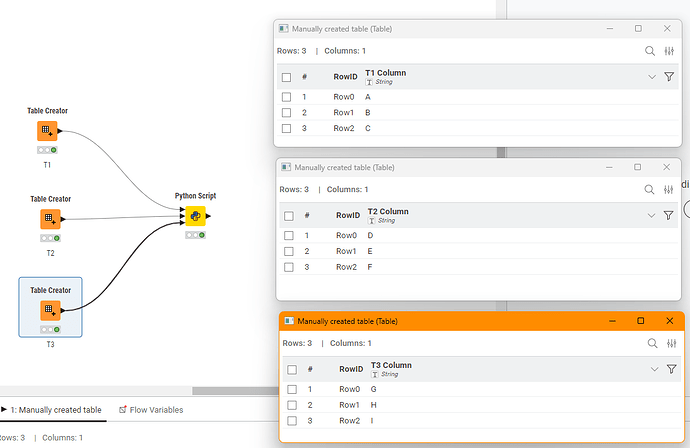Screen dimensions: 690x448
Task: Click filter icon in T3 Column header
Action: [x=671, y=369]
